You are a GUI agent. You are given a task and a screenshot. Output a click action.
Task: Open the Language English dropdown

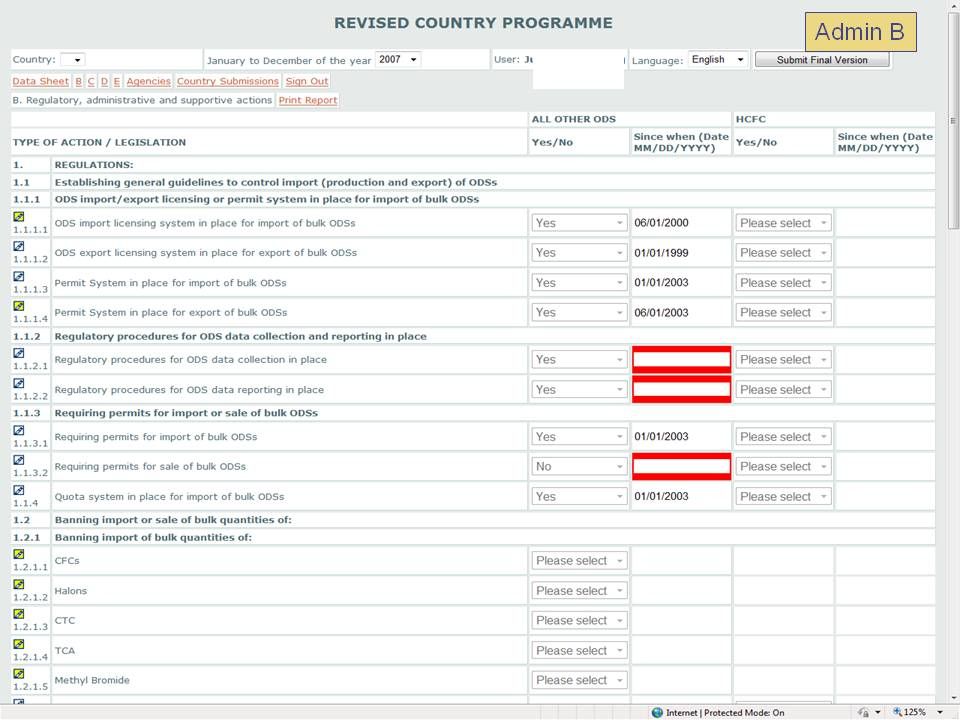click(718, 59)
